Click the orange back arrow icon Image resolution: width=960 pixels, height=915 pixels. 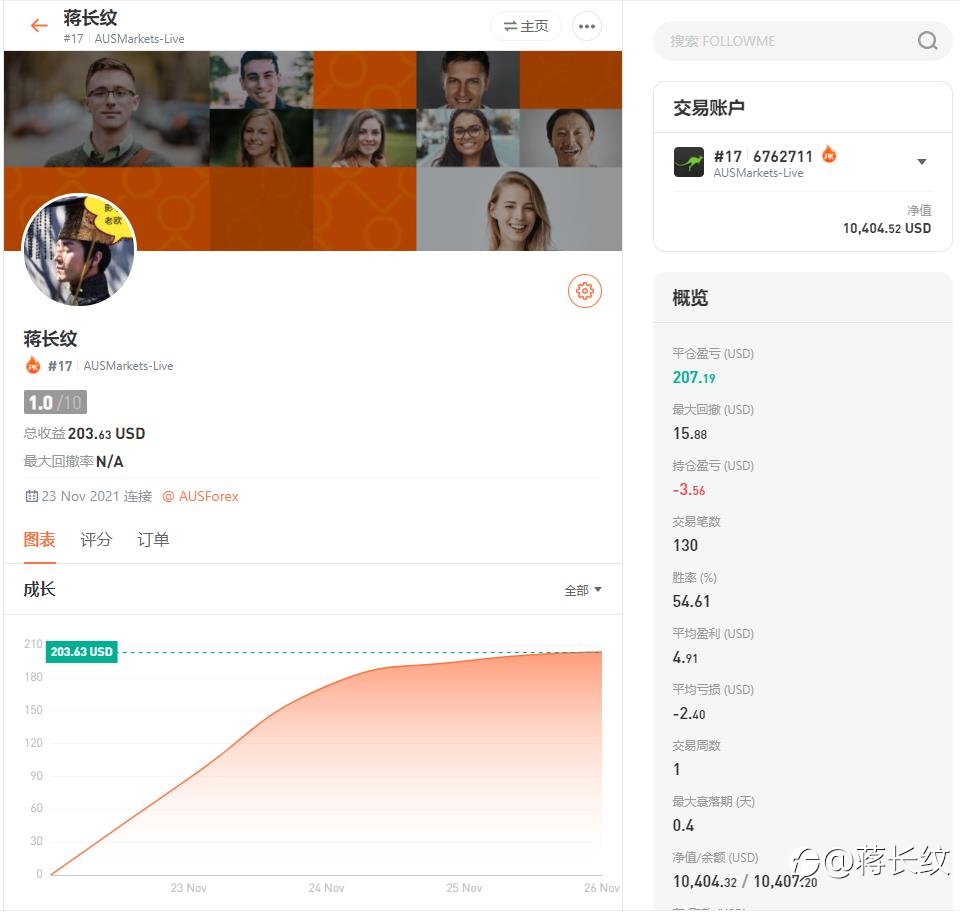coord(39,25)
